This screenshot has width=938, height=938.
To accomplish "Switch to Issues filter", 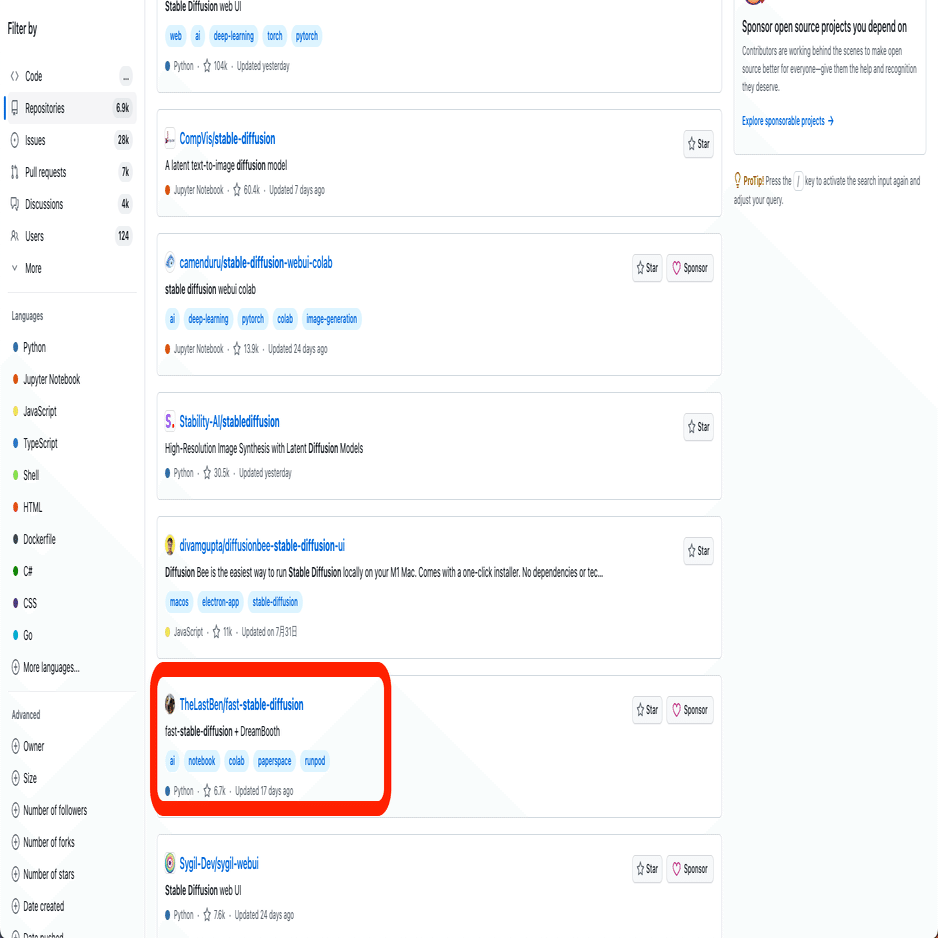I will click(71, 141).
